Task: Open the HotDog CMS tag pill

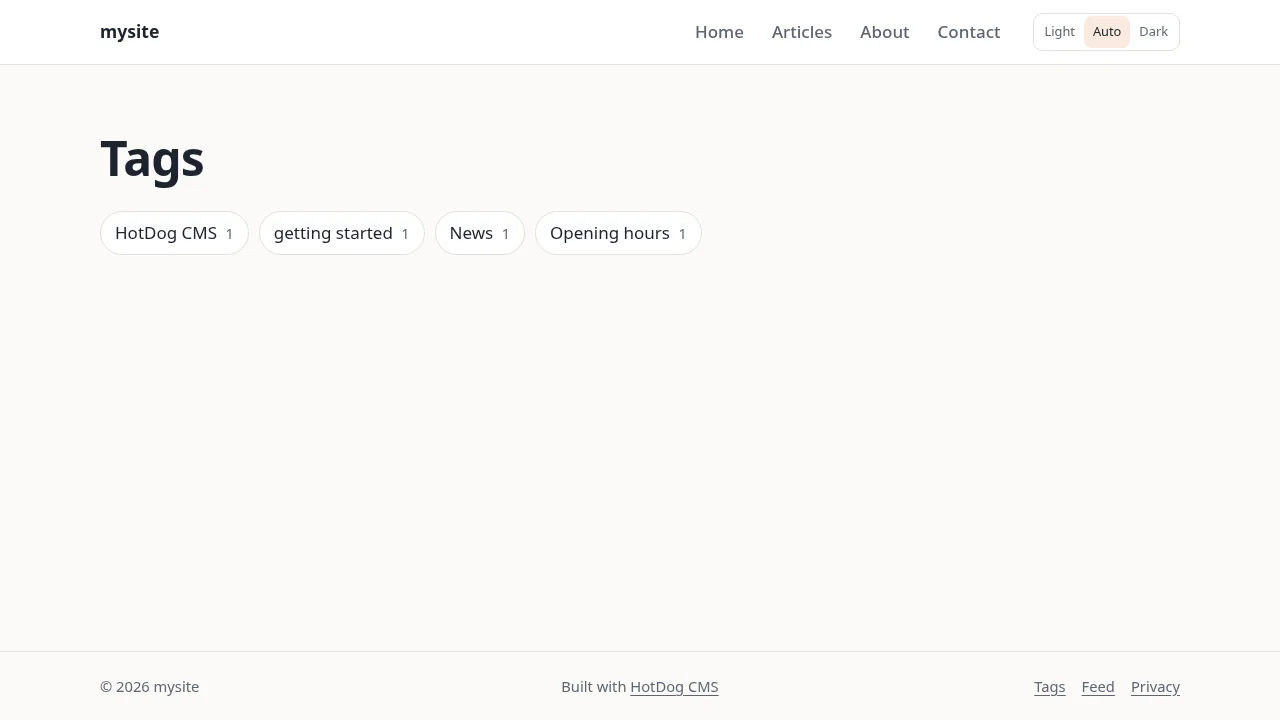Action: [x=174, y=233]
